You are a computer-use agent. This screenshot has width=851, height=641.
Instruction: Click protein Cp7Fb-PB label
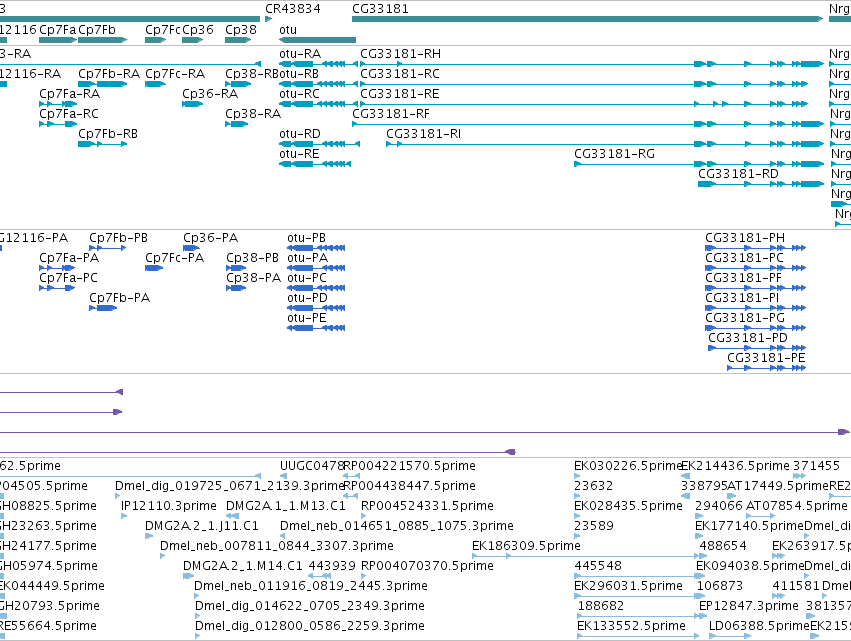coord(118,238)
